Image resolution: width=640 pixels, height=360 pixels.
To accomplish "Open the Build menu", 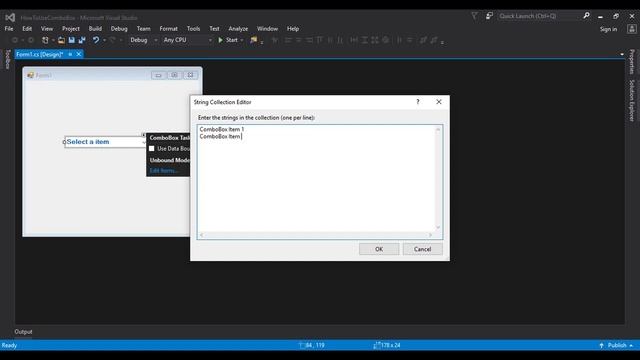I will [95, 29].
